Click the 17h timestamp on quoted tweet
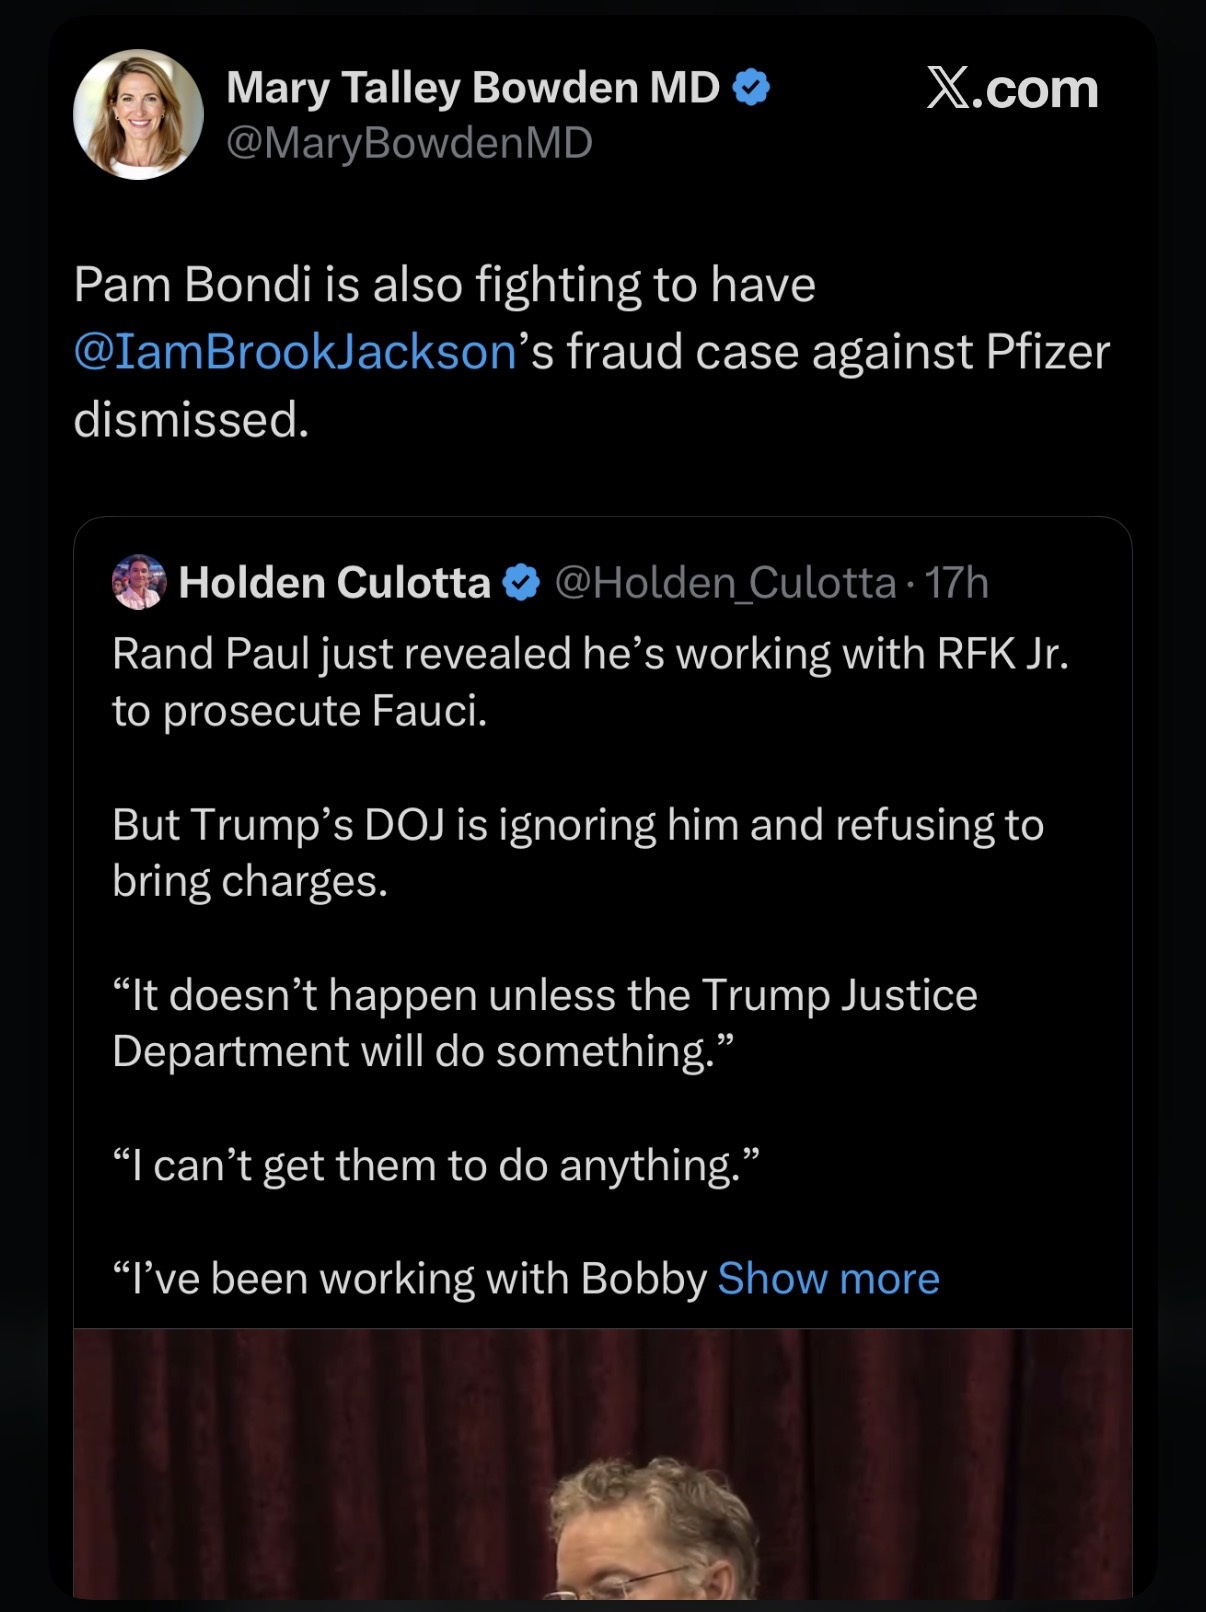 pos(957,583)
